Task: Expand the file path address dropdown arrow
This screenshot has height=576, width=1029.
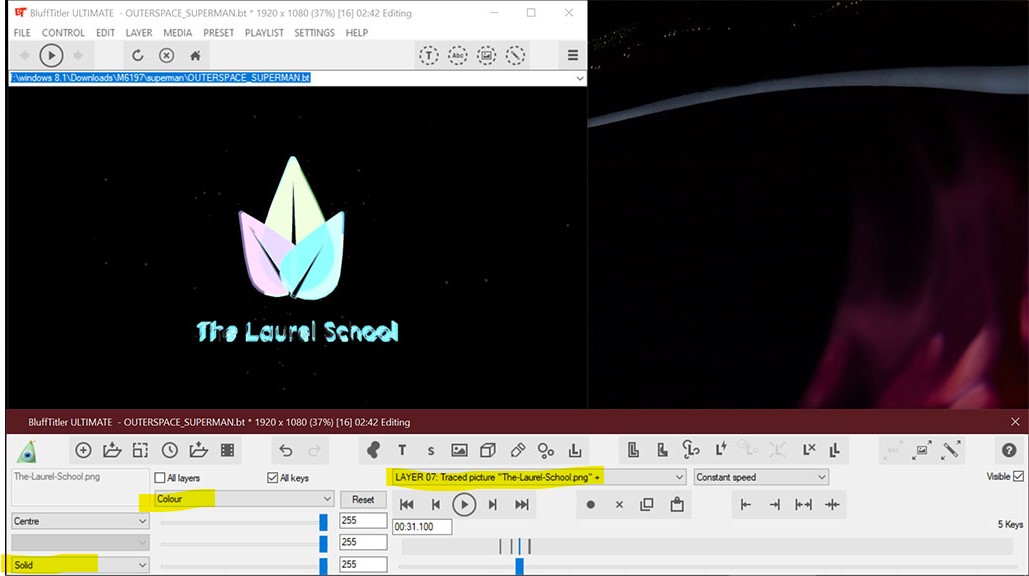Action: coord(579,78)
